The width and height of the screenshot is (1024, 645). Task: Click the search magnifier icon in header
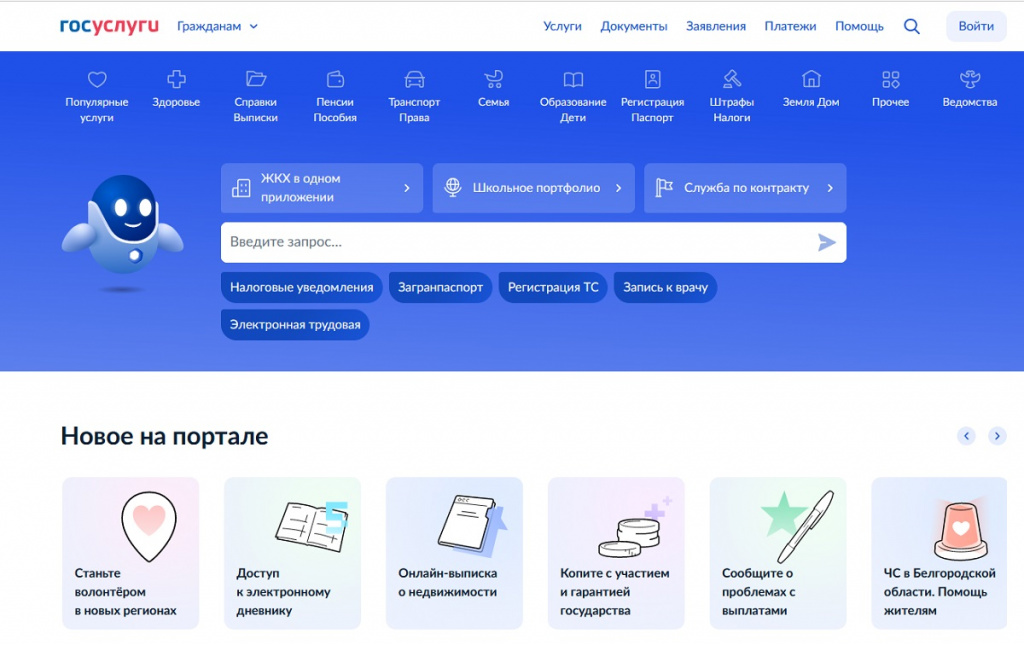(x=912, y=26)
